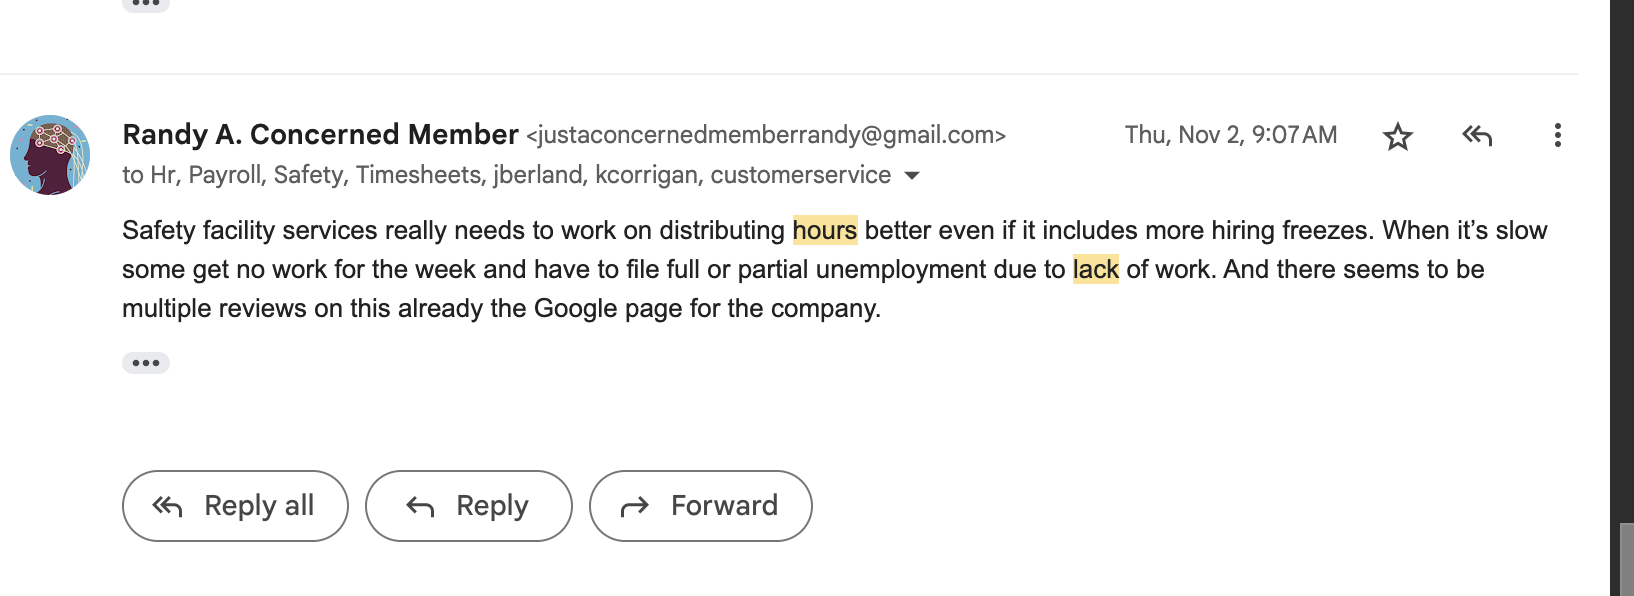Screen dimensions: 1634x596
Task: Open the vertical three-dot More menu
Action: (x=1557, y=135)
